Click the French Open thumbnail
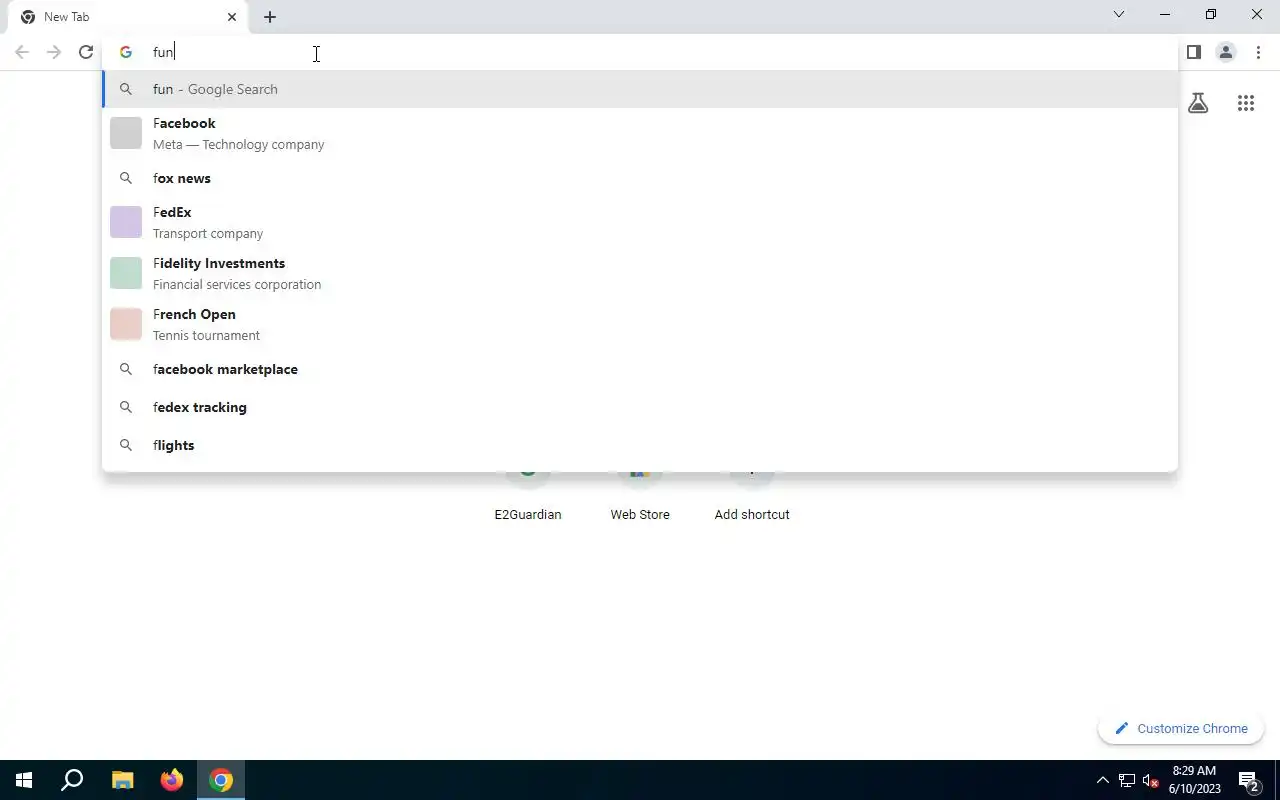The width and height of the screenshot is (1280, 800). pos(126,324)
